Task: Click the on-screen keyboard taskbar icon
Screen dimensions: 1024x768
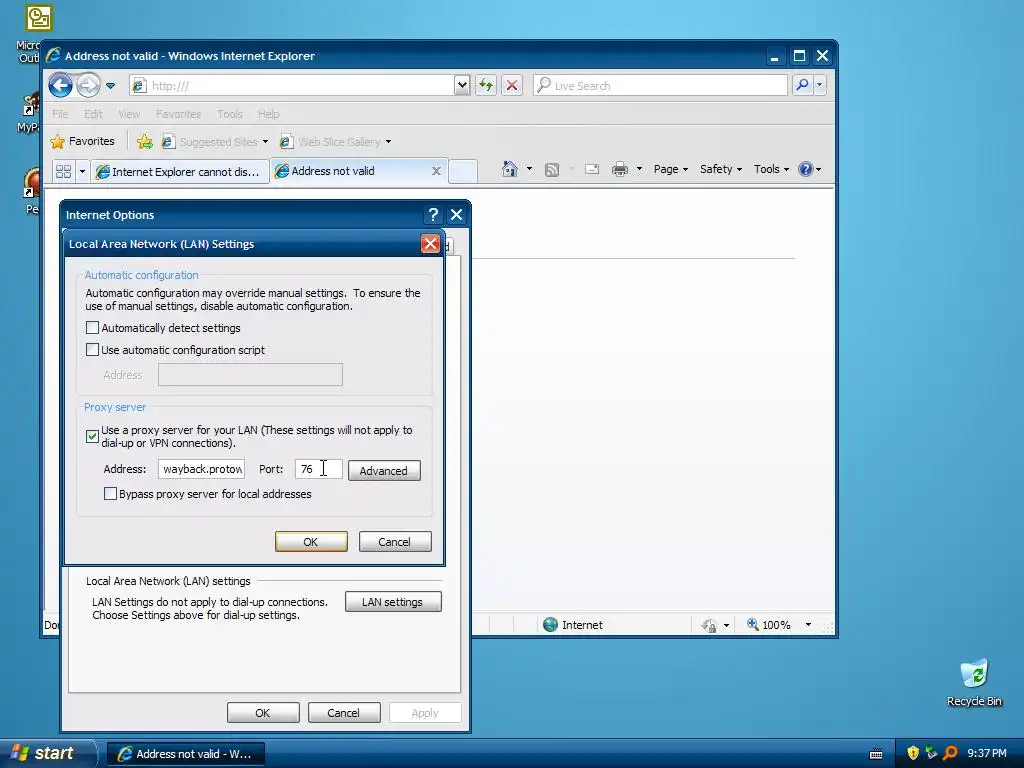Action: tap(876, 754)
